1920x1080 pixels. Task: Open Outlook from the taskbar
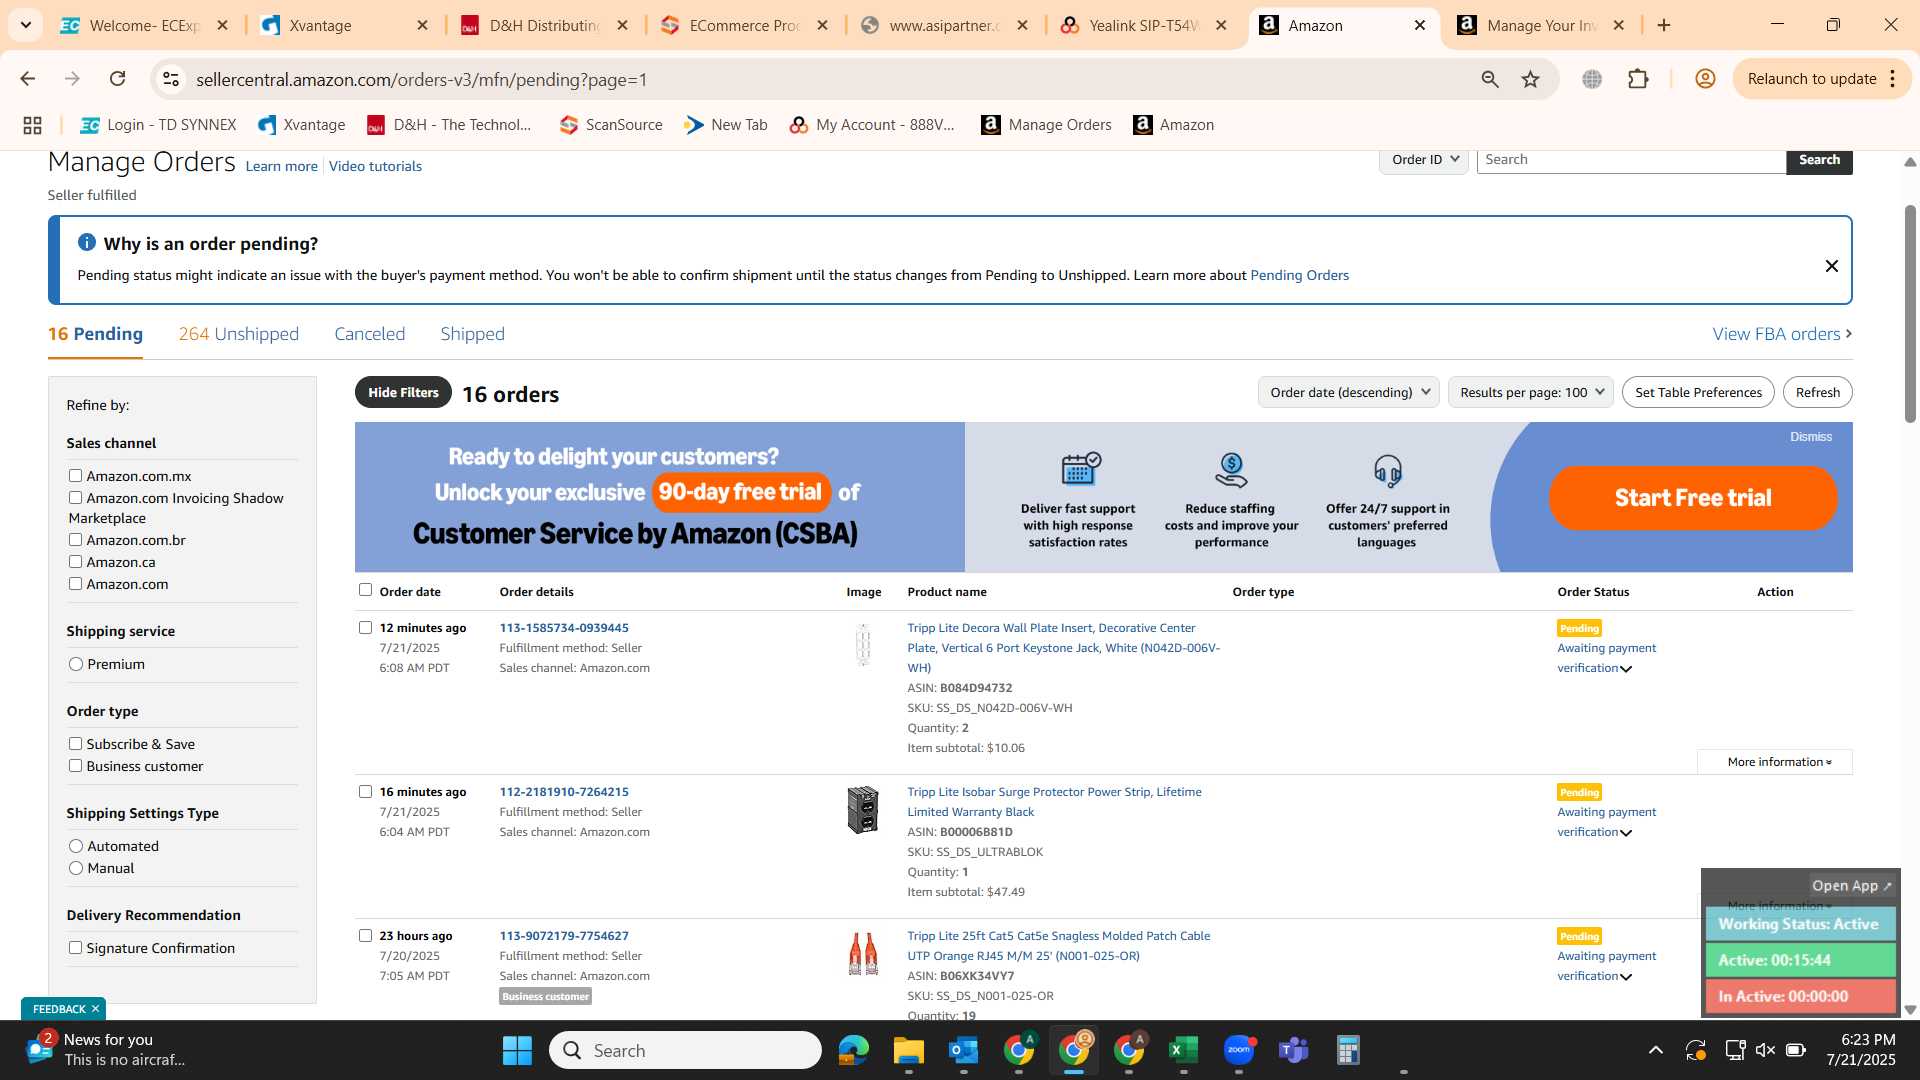[x=963, y=1050]
